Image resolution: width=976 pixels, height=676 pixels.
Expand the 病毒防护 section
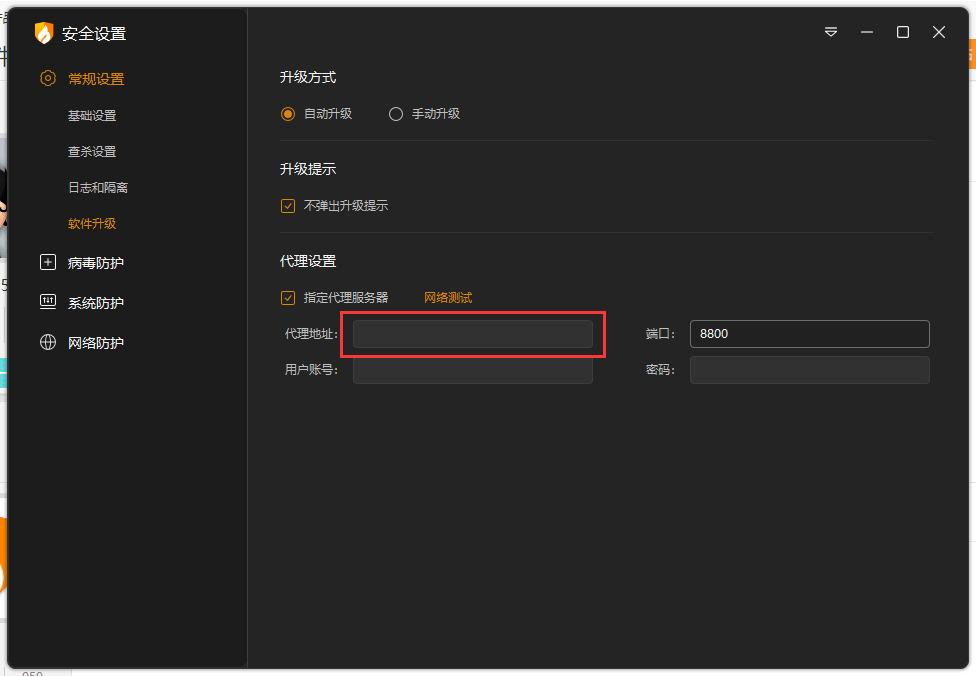click(96, 263)
